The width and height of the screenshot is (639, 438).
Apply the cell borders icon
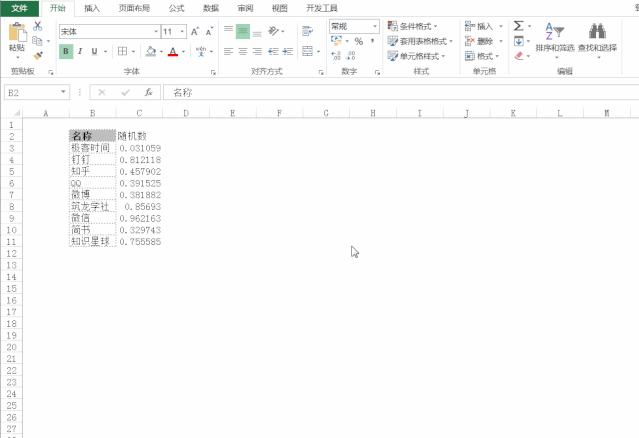(x=122, y=51)
